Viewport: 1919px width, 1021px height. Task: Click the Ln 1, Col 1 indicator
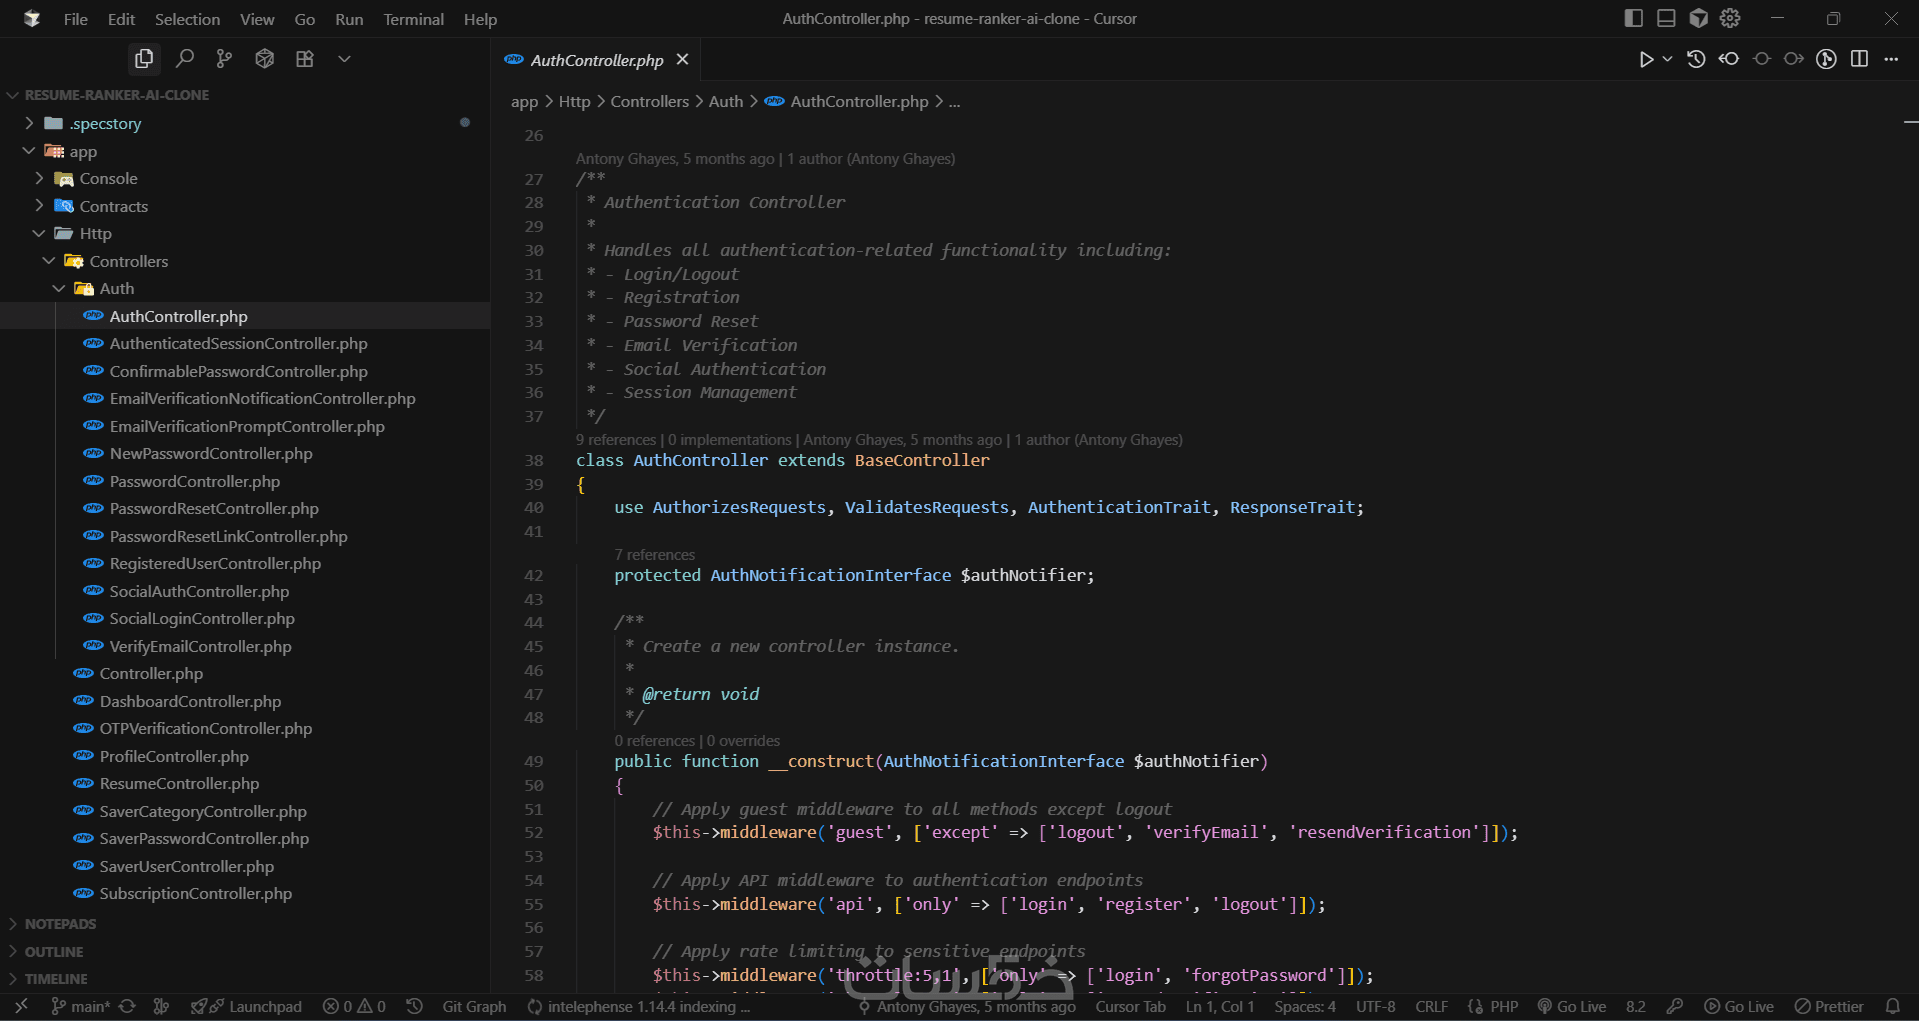(1220, 1006)
